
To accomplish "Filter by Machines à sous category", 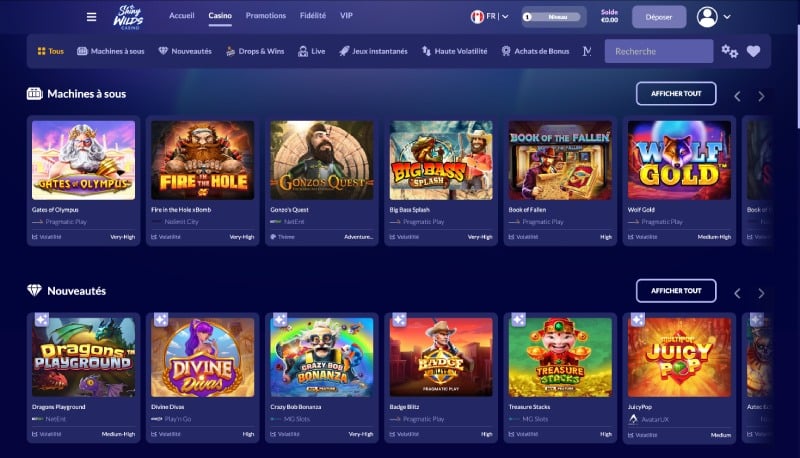I will tap(111, 51).
